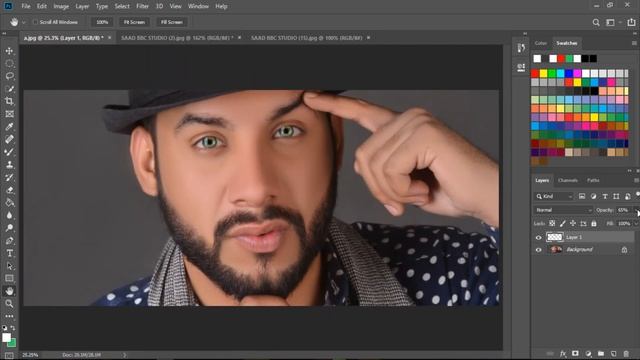640x360 pixels.
Task: Click the Fit Screen button
Action: click(134, 22)
